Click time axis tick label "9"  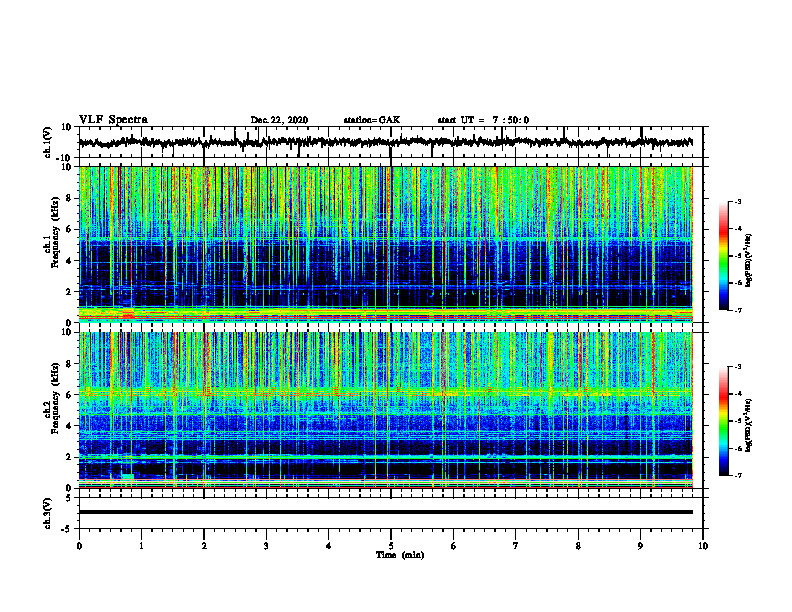[640, 546]
